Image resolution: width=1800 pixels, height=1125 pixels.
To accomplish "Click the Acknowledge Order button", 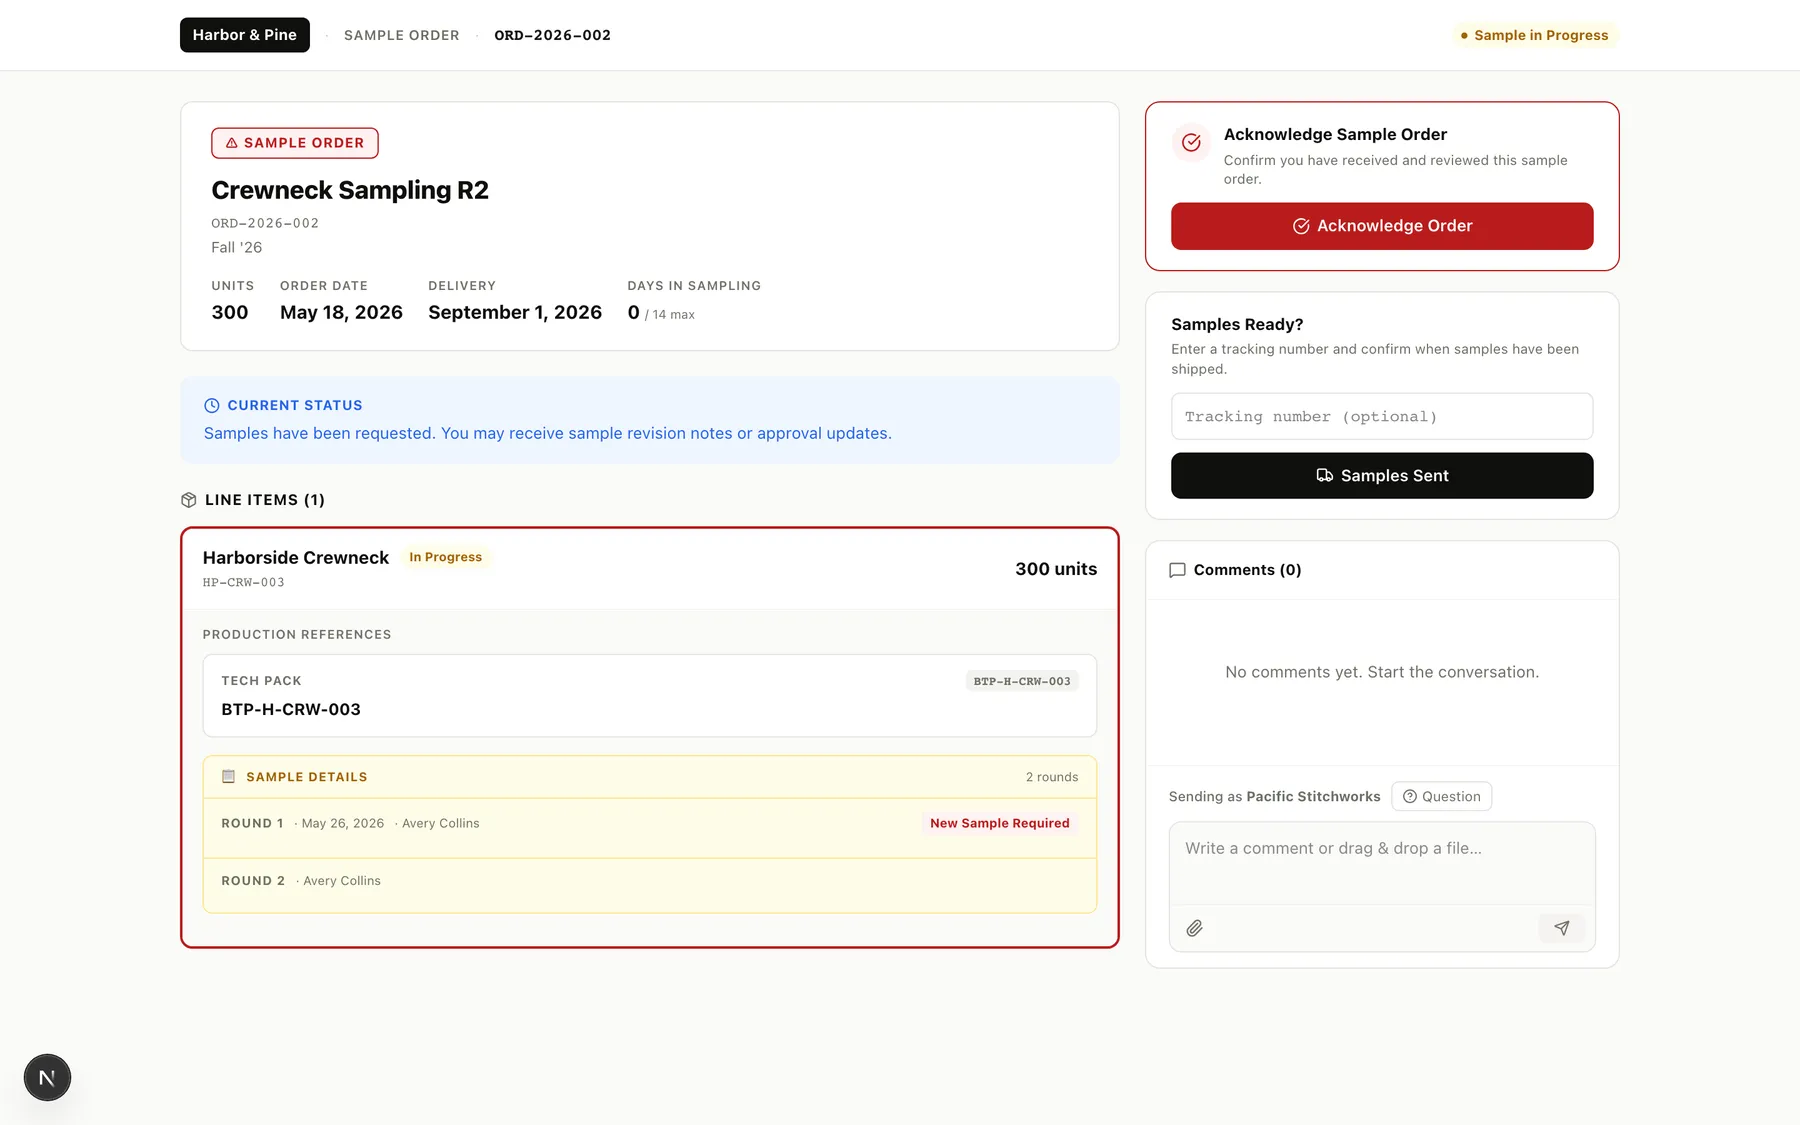I will 1382,226.
